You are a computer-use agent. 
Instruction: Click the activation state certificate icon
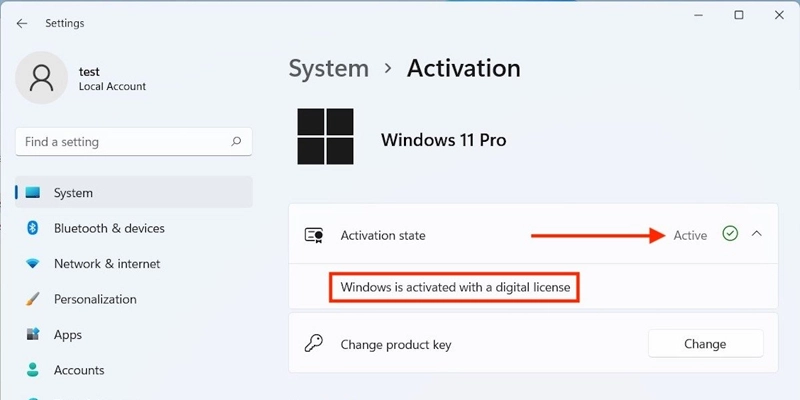point(313,236)
